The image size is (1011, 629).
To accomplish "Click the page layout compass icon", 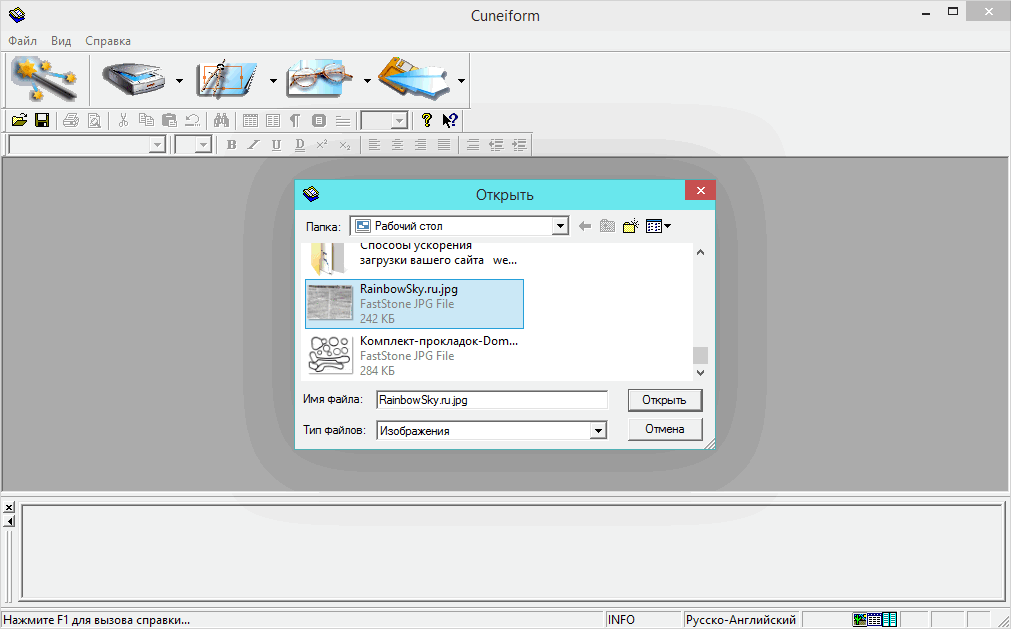I will (227, 79).
